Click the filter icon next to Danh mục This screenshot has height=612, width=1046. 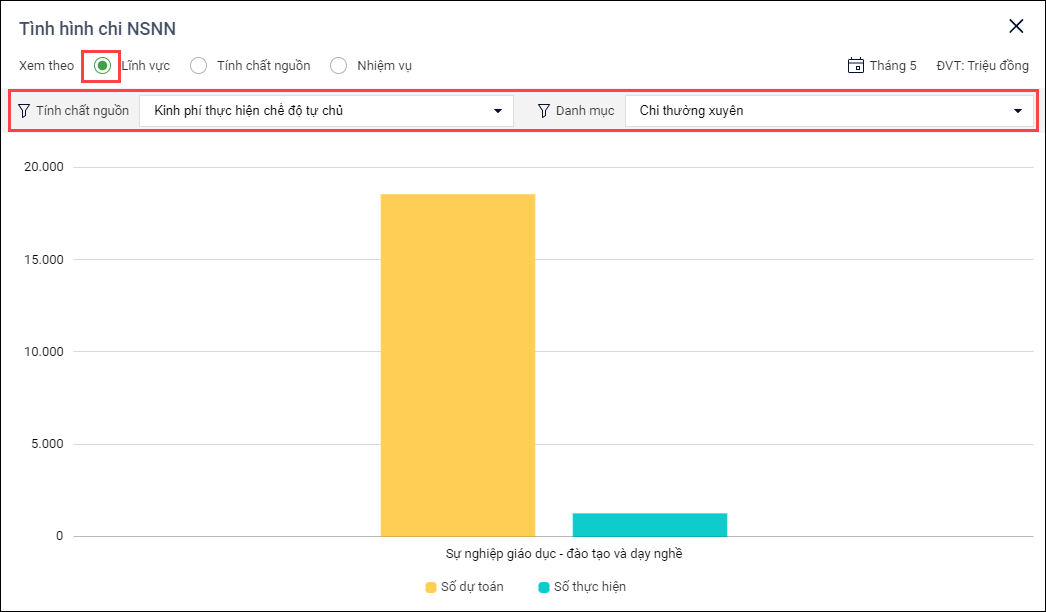[x=544, y=111]
